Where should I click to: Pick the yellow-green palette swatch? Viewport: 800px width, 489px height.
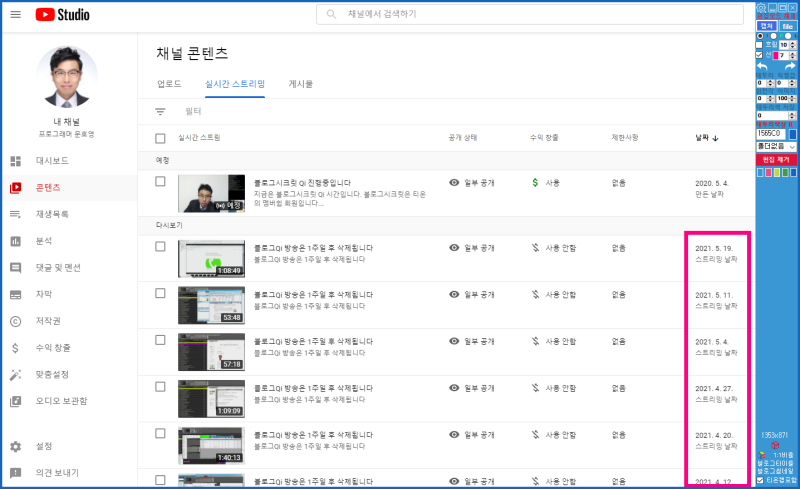(777, 172)
